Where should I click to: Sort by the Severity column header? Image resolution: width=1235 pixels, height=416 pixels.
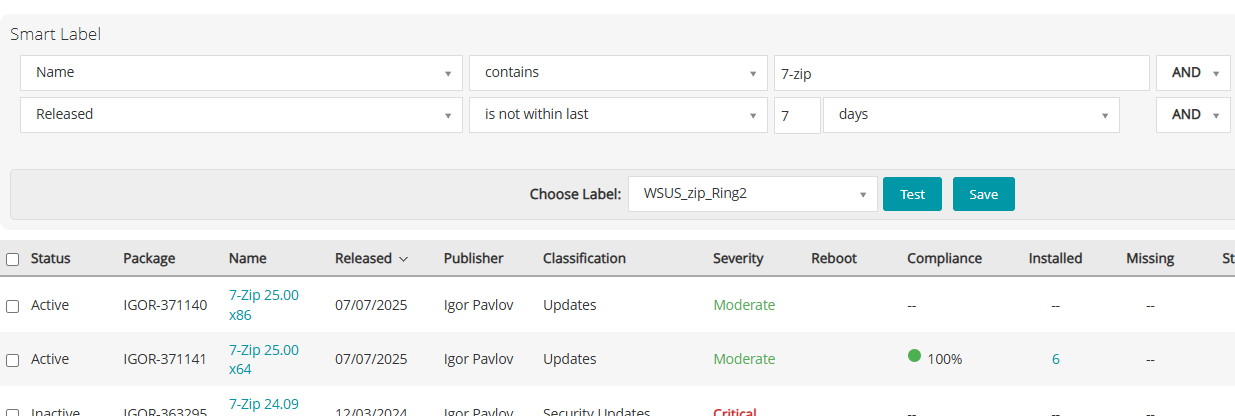737,259
